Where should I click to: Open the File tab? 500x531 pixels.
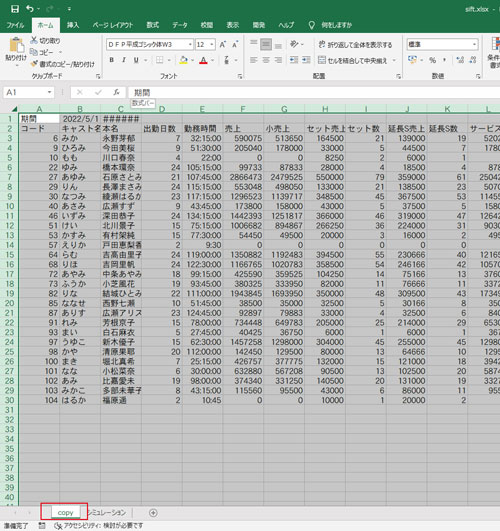(15, 25)
